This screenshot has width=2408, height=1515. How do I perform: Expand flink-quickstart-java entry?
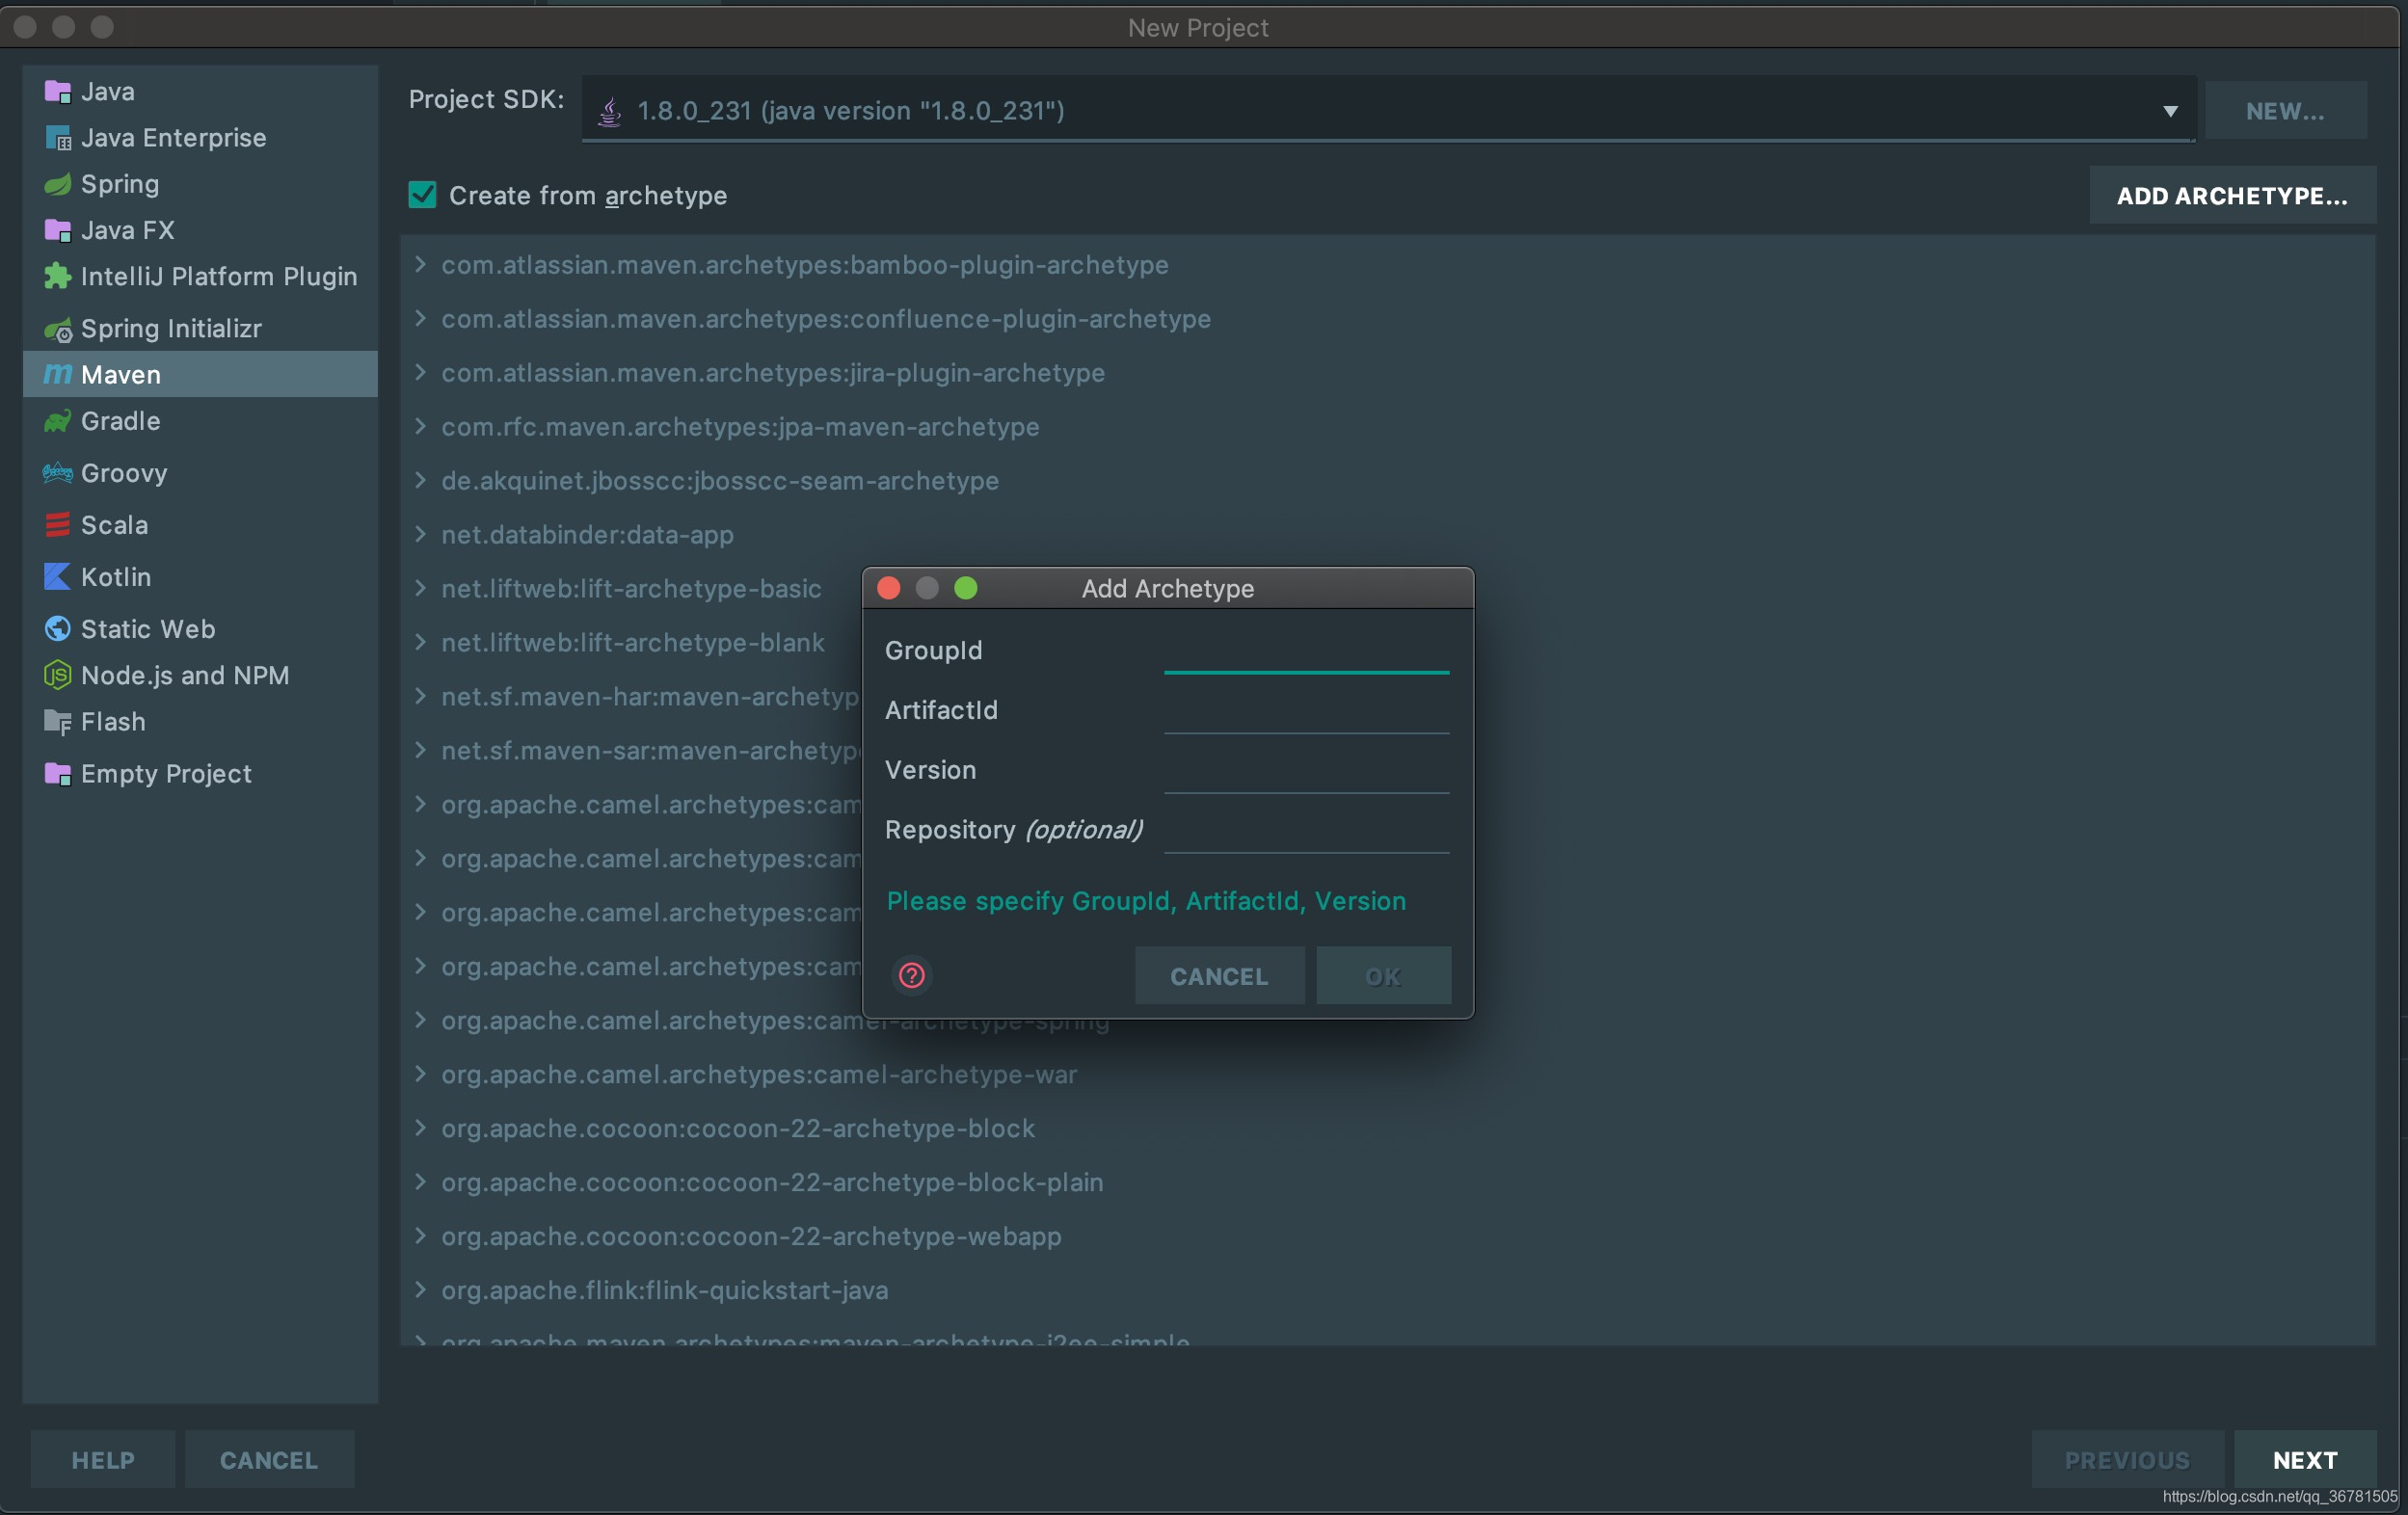420,1290
